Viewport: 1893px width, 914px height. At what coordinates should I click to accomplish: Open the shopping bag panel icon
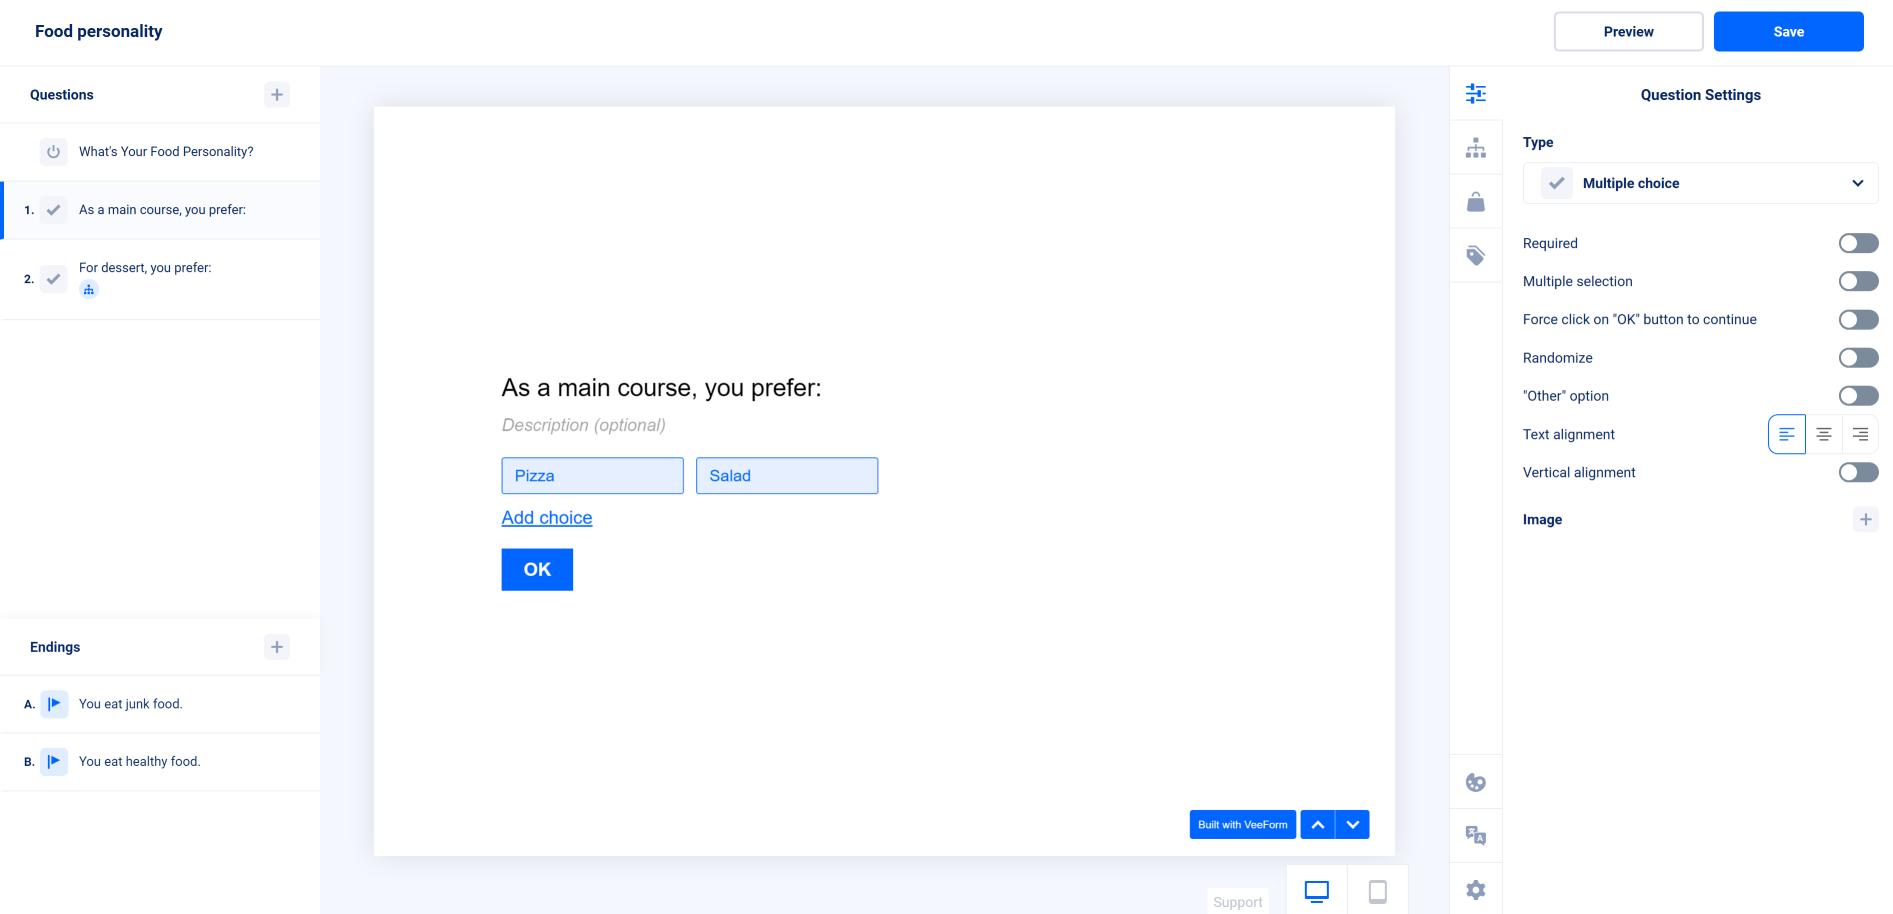point(1476,202)
